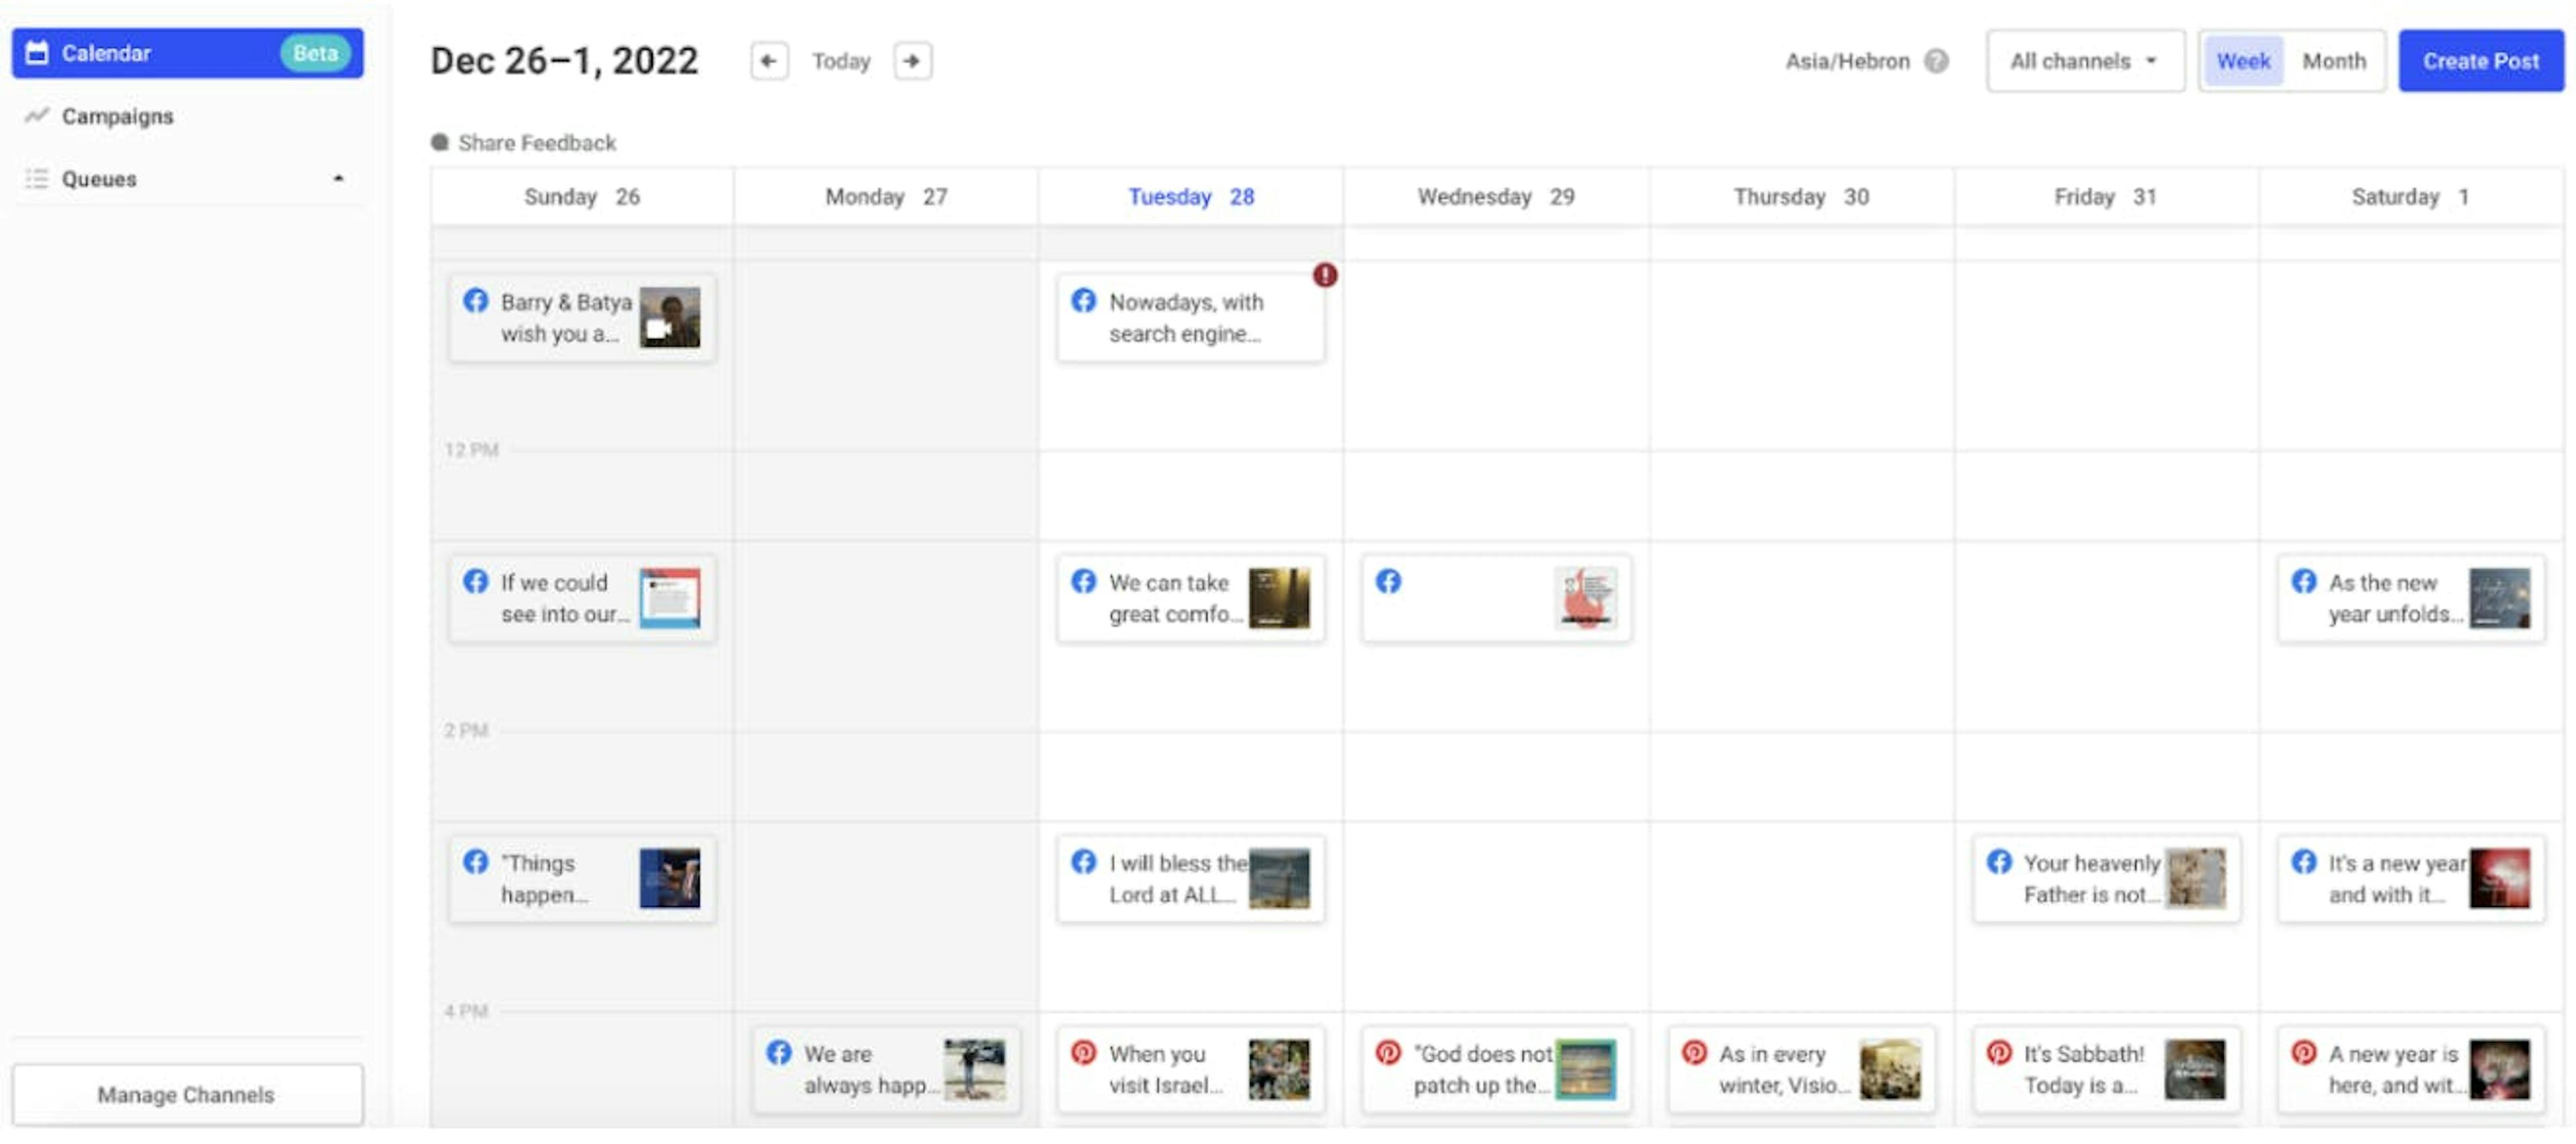This screenshot has height=1144, width=2576.
Task: Open the All channels dropdown
Action: [x=2085, y=61]
